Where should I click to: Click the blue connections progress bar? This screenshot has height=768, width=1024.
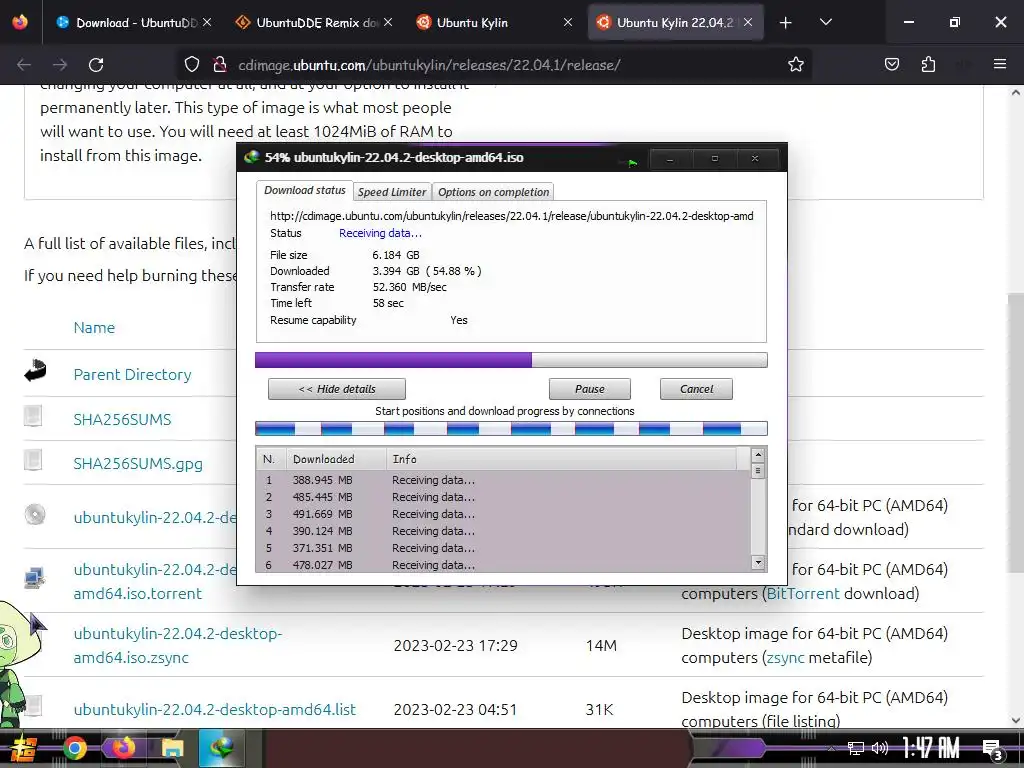[511, 428]
